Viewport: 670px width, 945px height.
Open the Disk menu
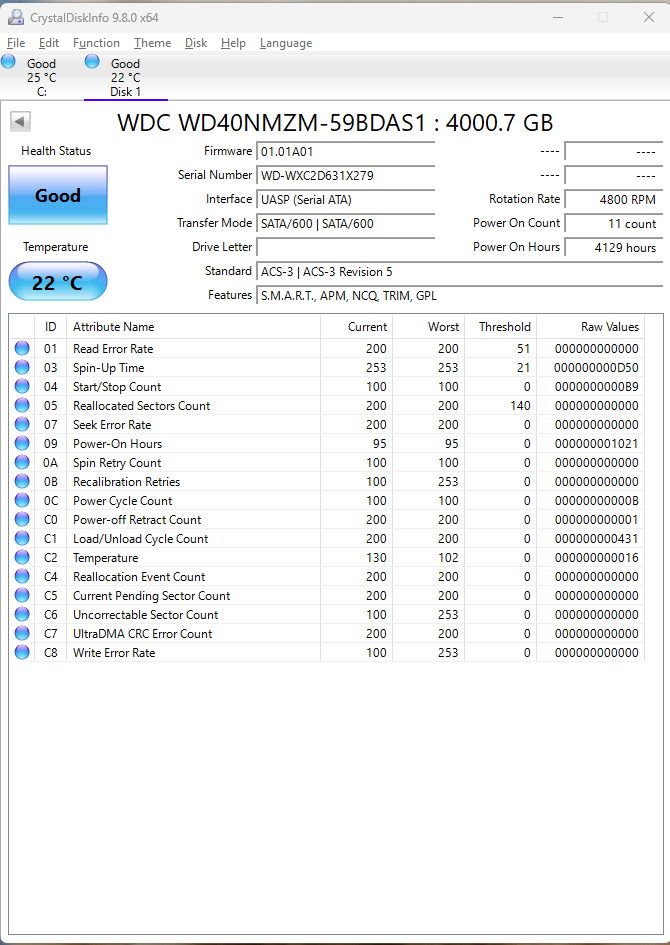coord(196,43)
